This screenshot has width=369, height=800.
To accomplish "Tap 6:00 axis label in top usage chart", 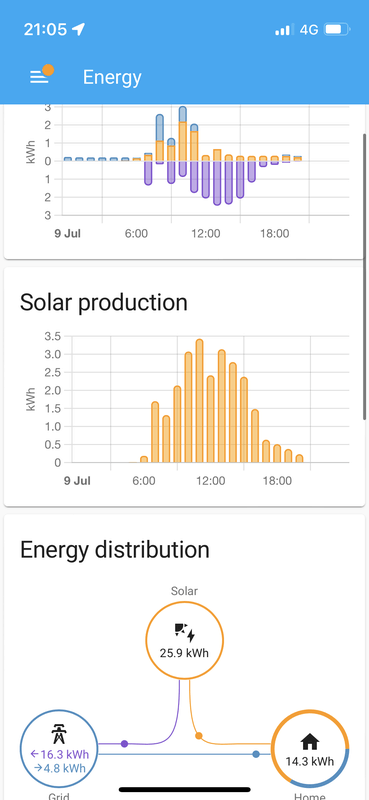I will (x=136, y=234).
